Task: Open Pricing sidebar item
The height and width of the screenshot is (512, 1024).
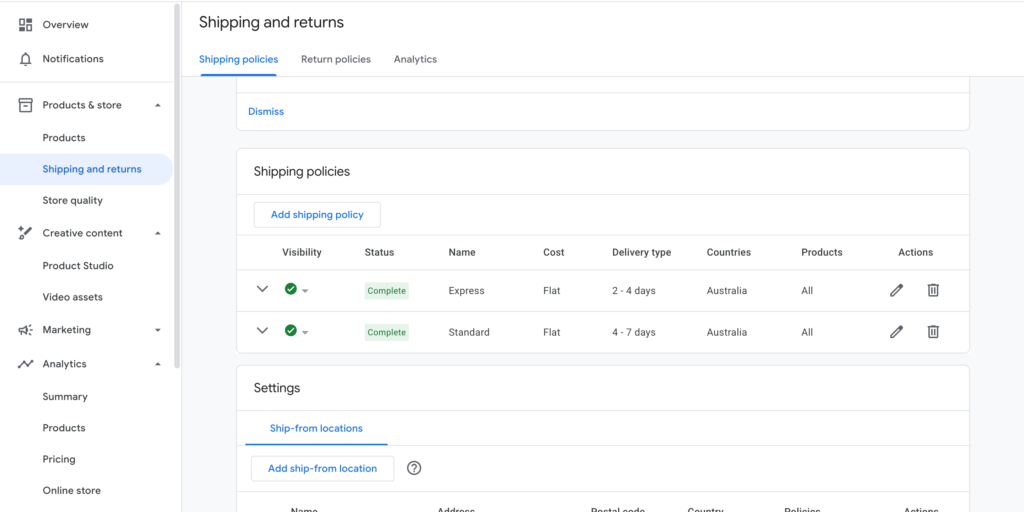Action: tap(59, 459)
